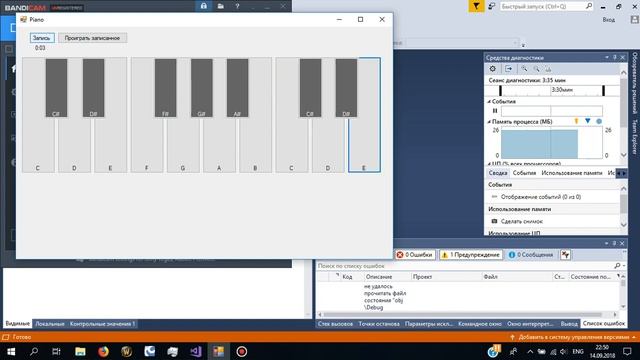Image resolution: width=640 pixels, height=360 pixels.
Task: Open the Использование памяти tab
Action: [571, 173]
